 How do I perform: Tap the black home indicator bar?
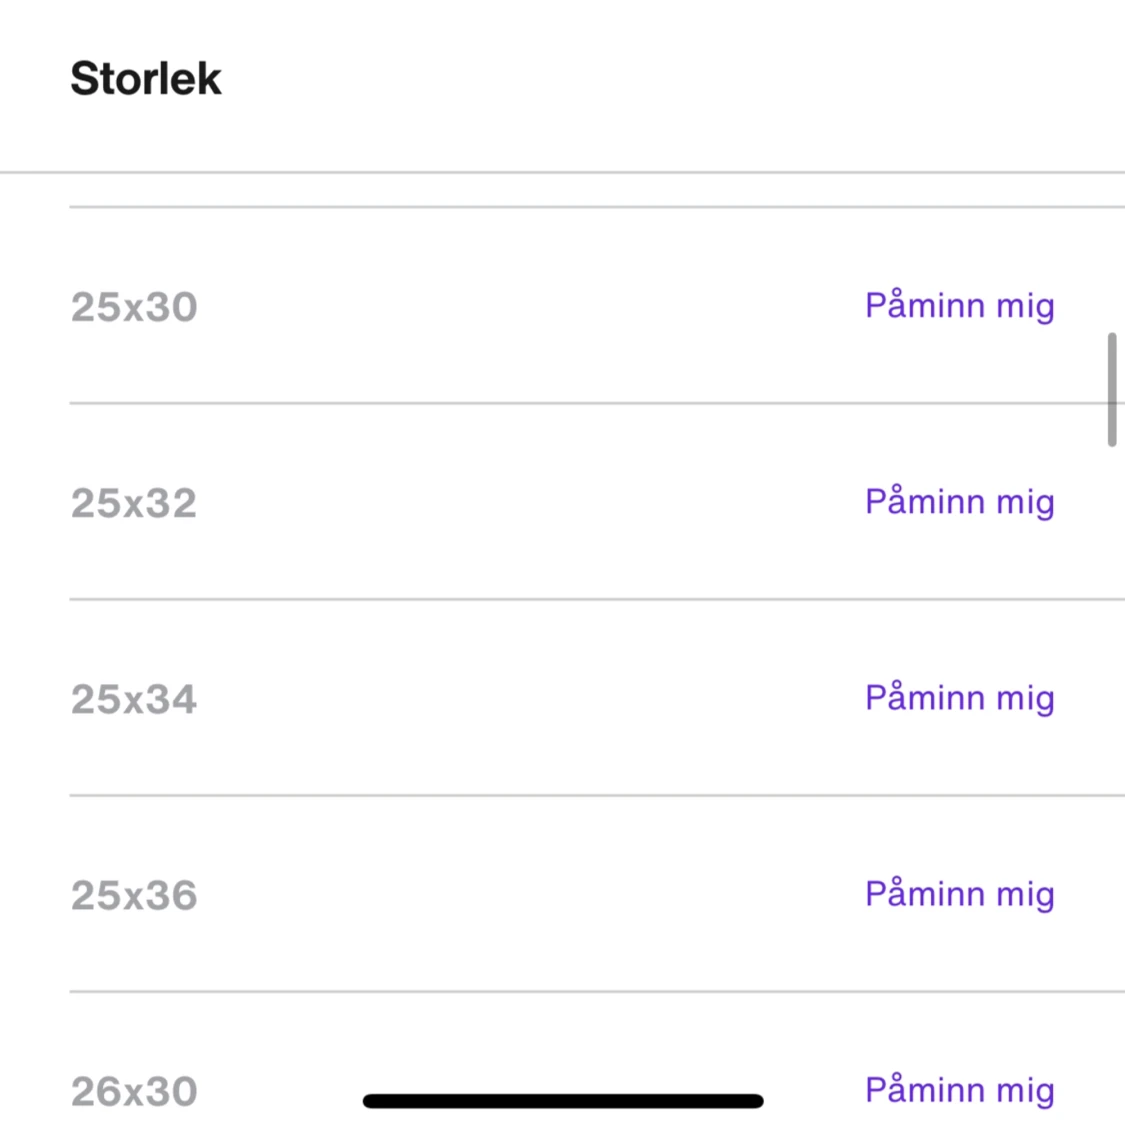point(563,1101)
